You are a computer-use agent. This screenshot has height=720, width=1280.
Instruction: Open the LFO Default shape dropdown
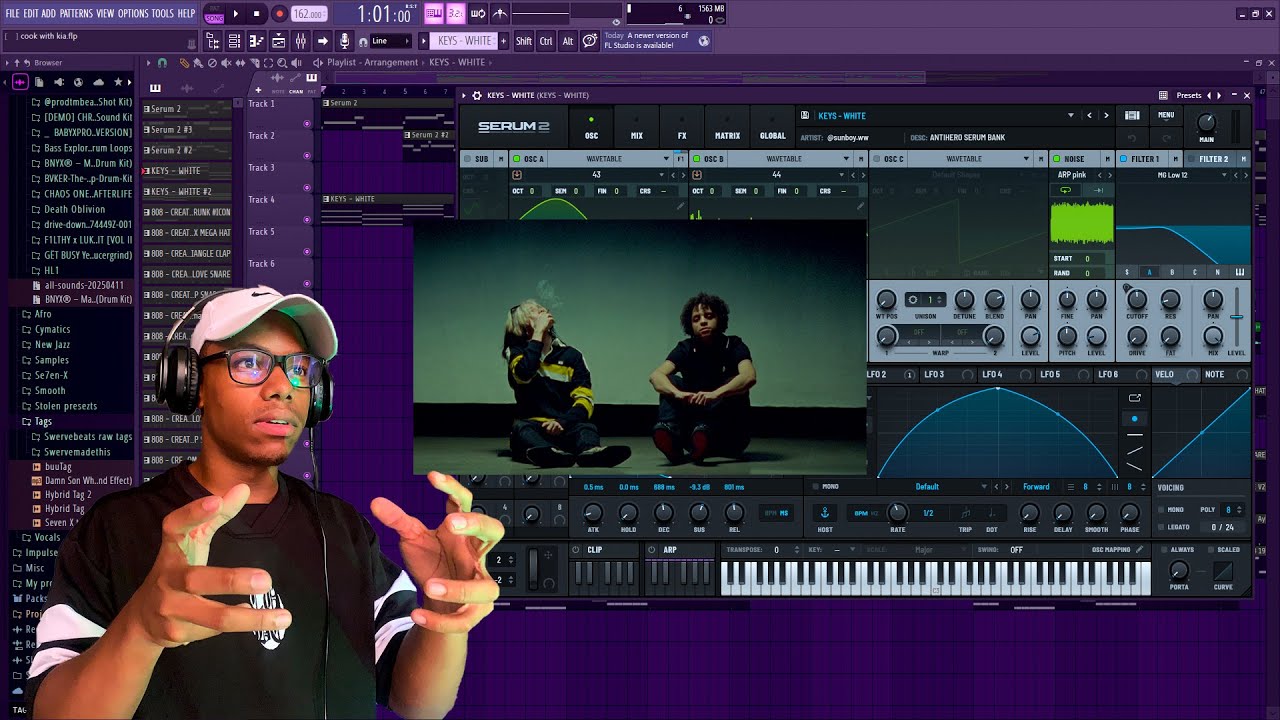point(935,487)
